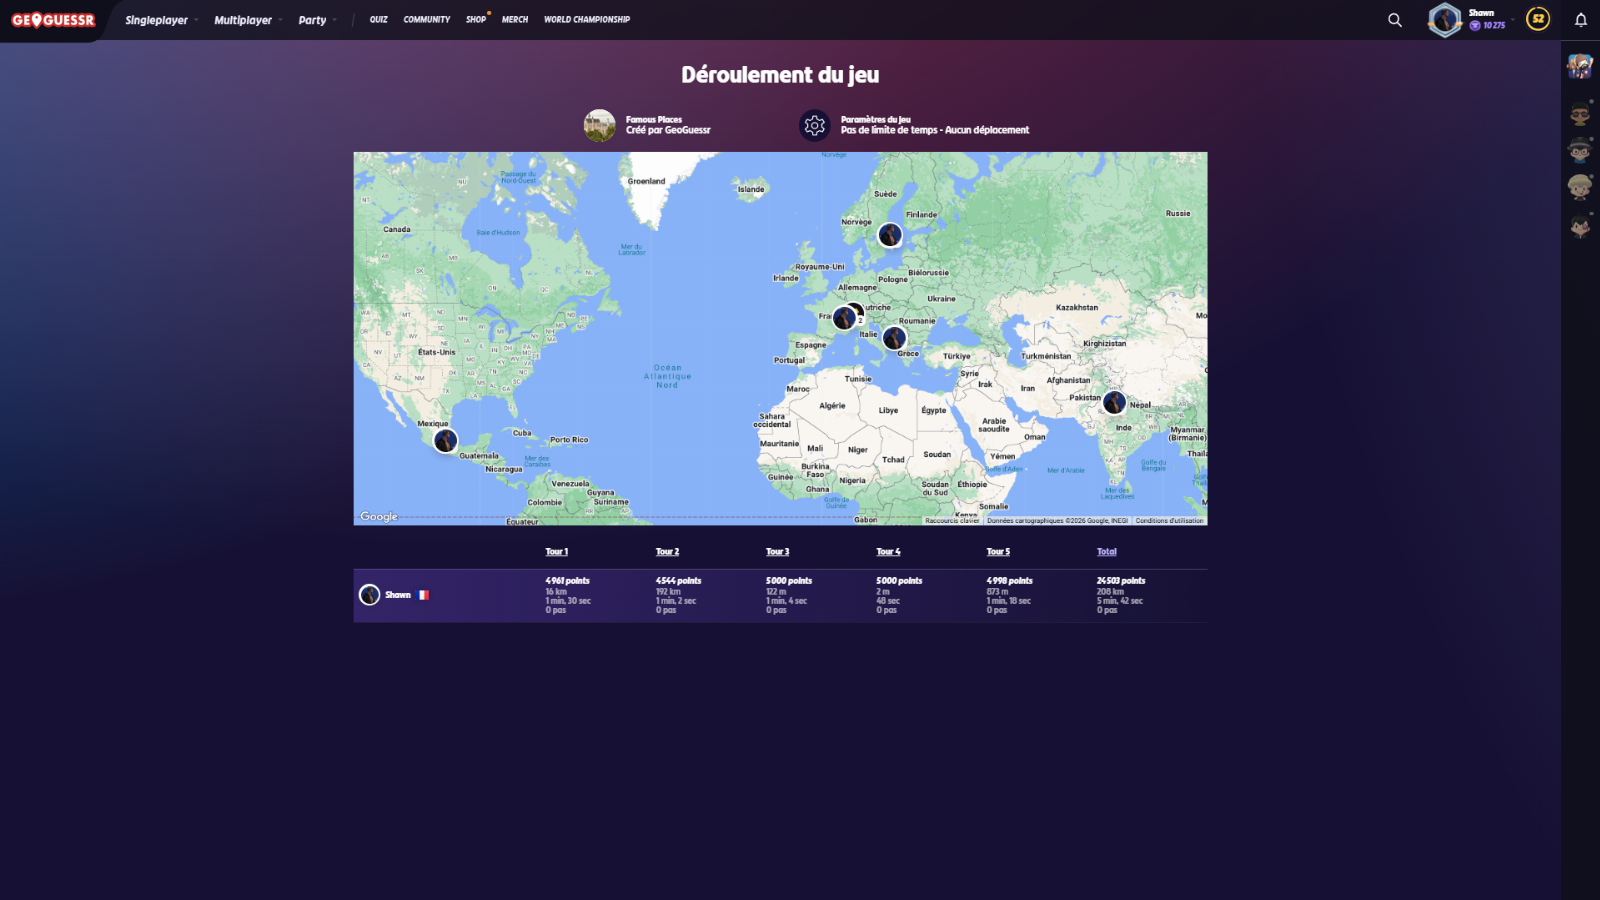Open the Community menu item
Screen dimensions: 1600x900
426,20
